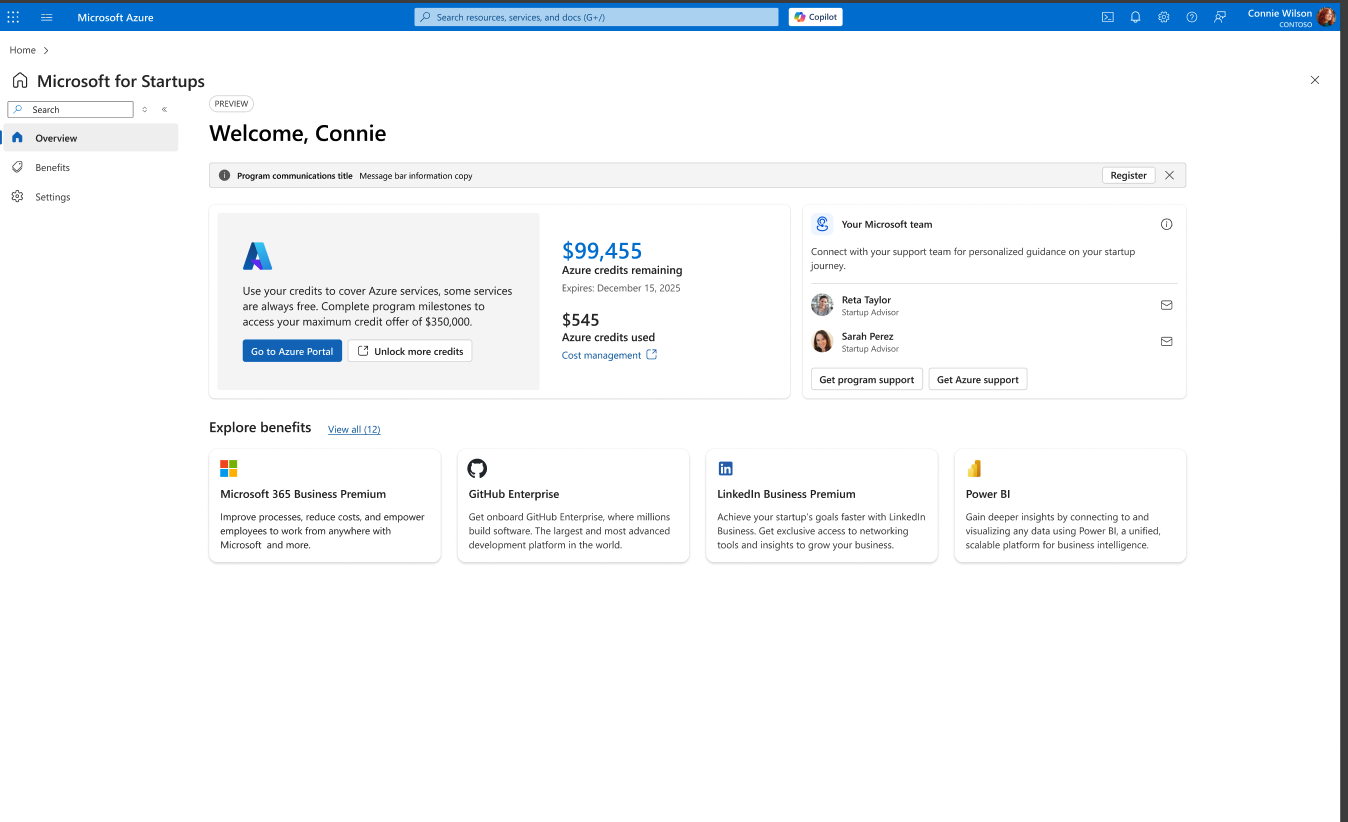Click Program communications title text
Screen dimensions: 1348x822
[x=295, y=175]
